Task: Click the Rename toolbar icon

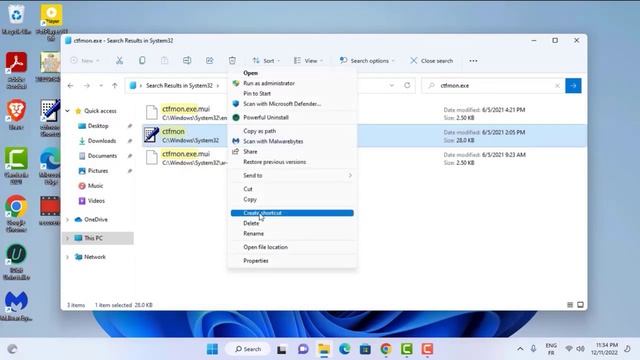Action: pyautogui.click(x=187, y=60)
